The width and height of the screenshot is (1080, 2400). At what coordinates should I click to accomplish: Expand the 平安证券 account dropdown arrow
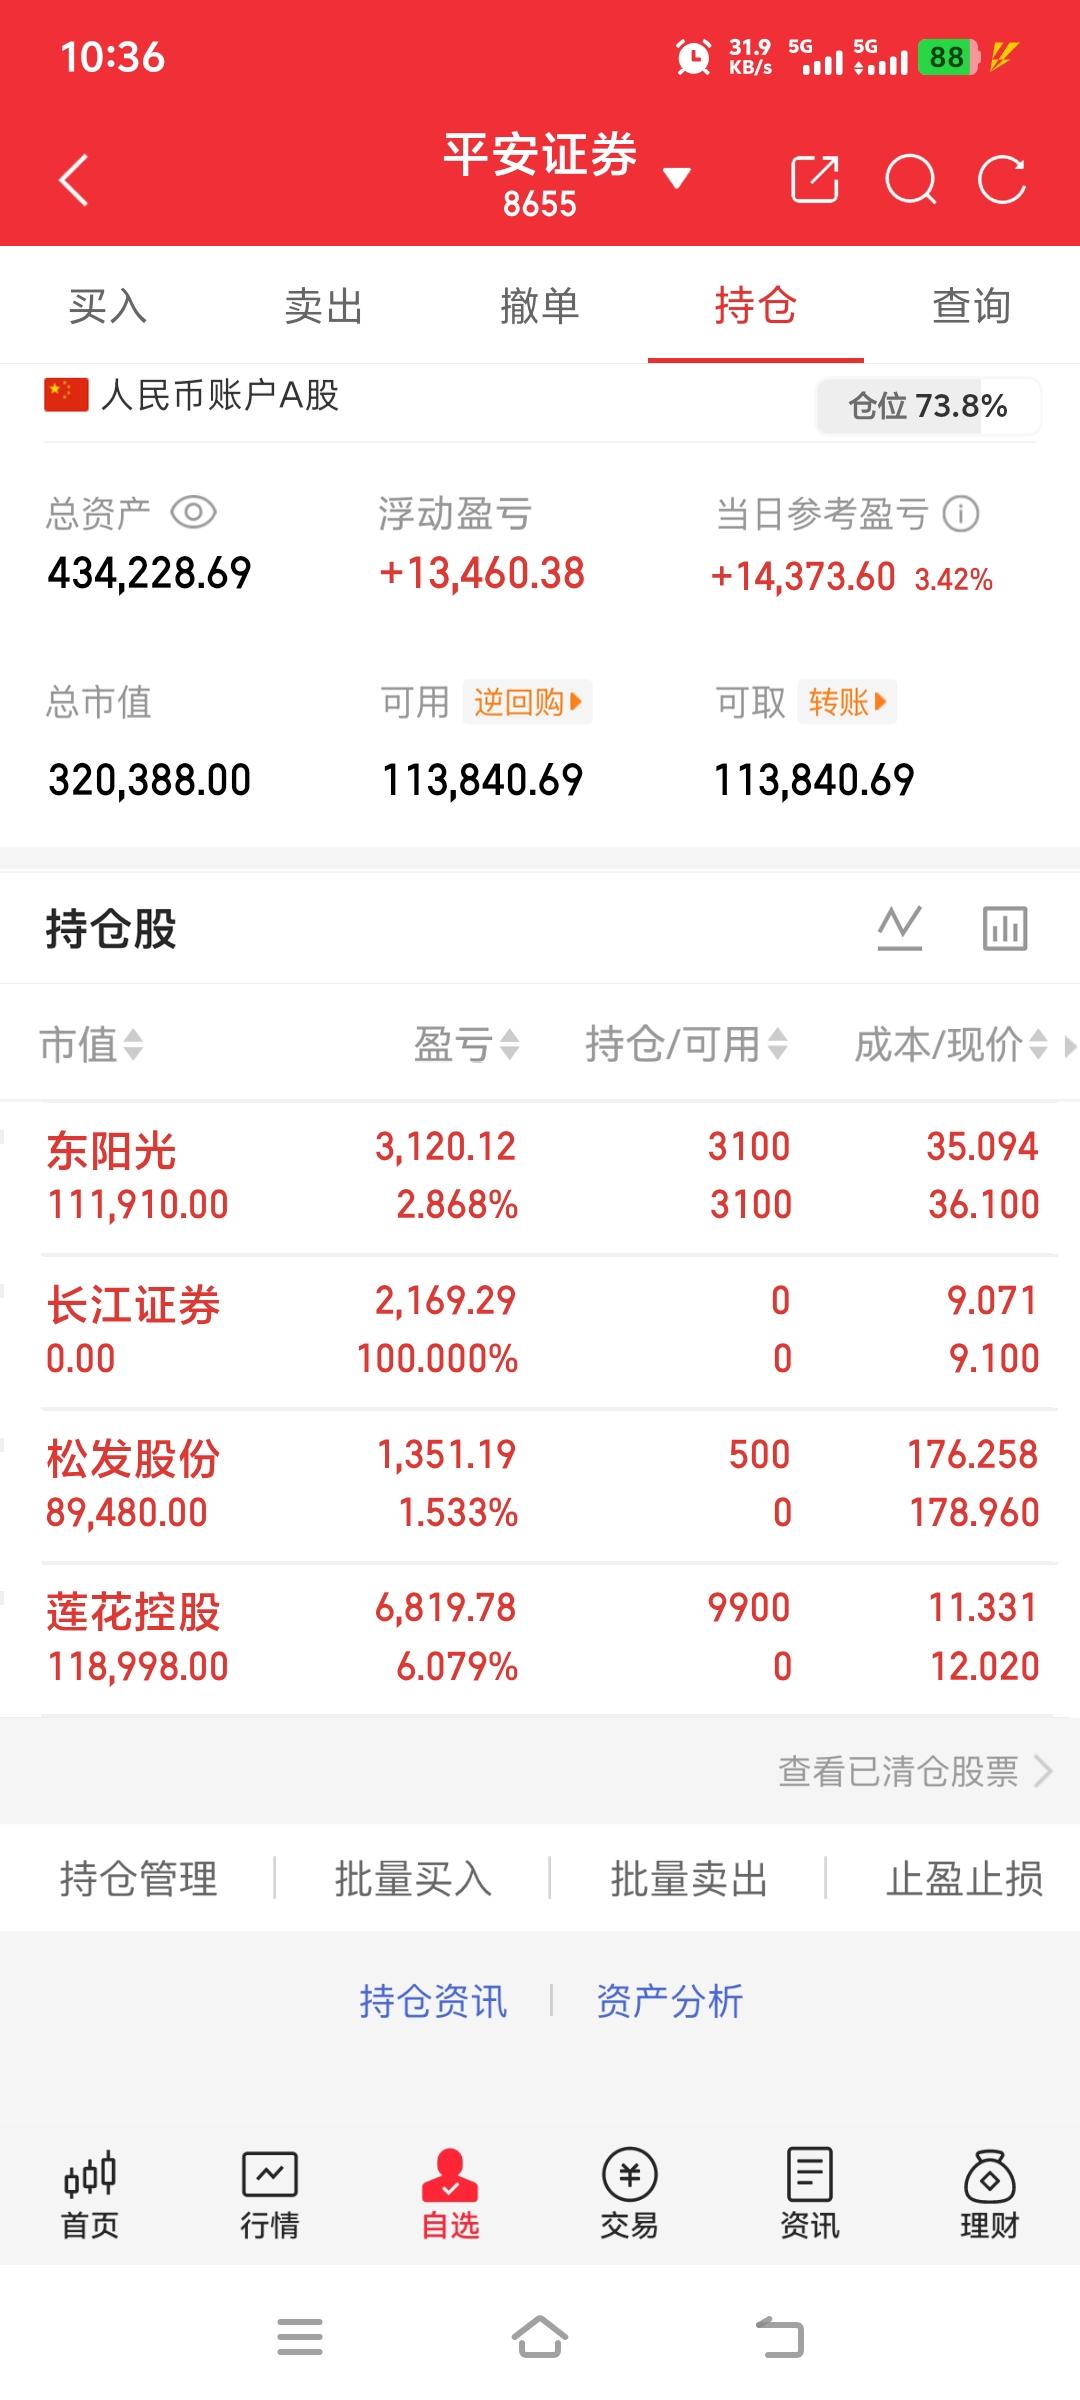(x=677, y=179)
